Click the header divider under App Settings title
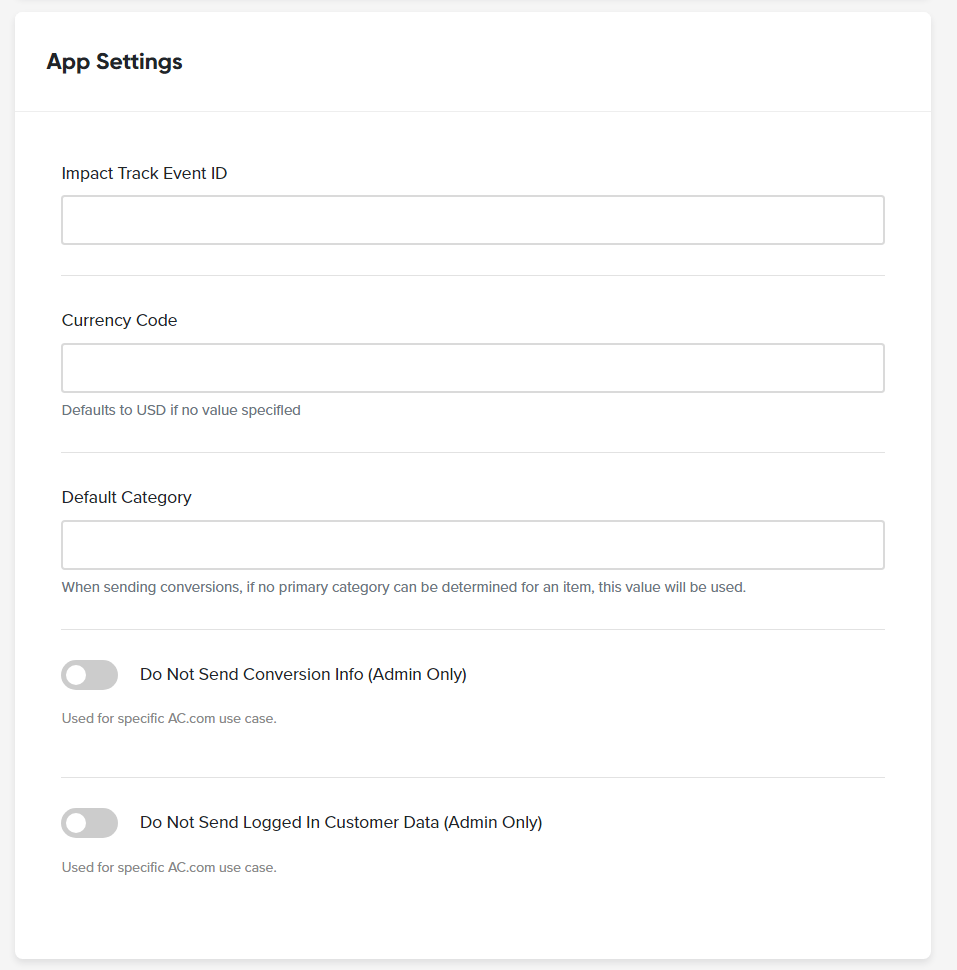957x970 pixels. click(473, 111)
